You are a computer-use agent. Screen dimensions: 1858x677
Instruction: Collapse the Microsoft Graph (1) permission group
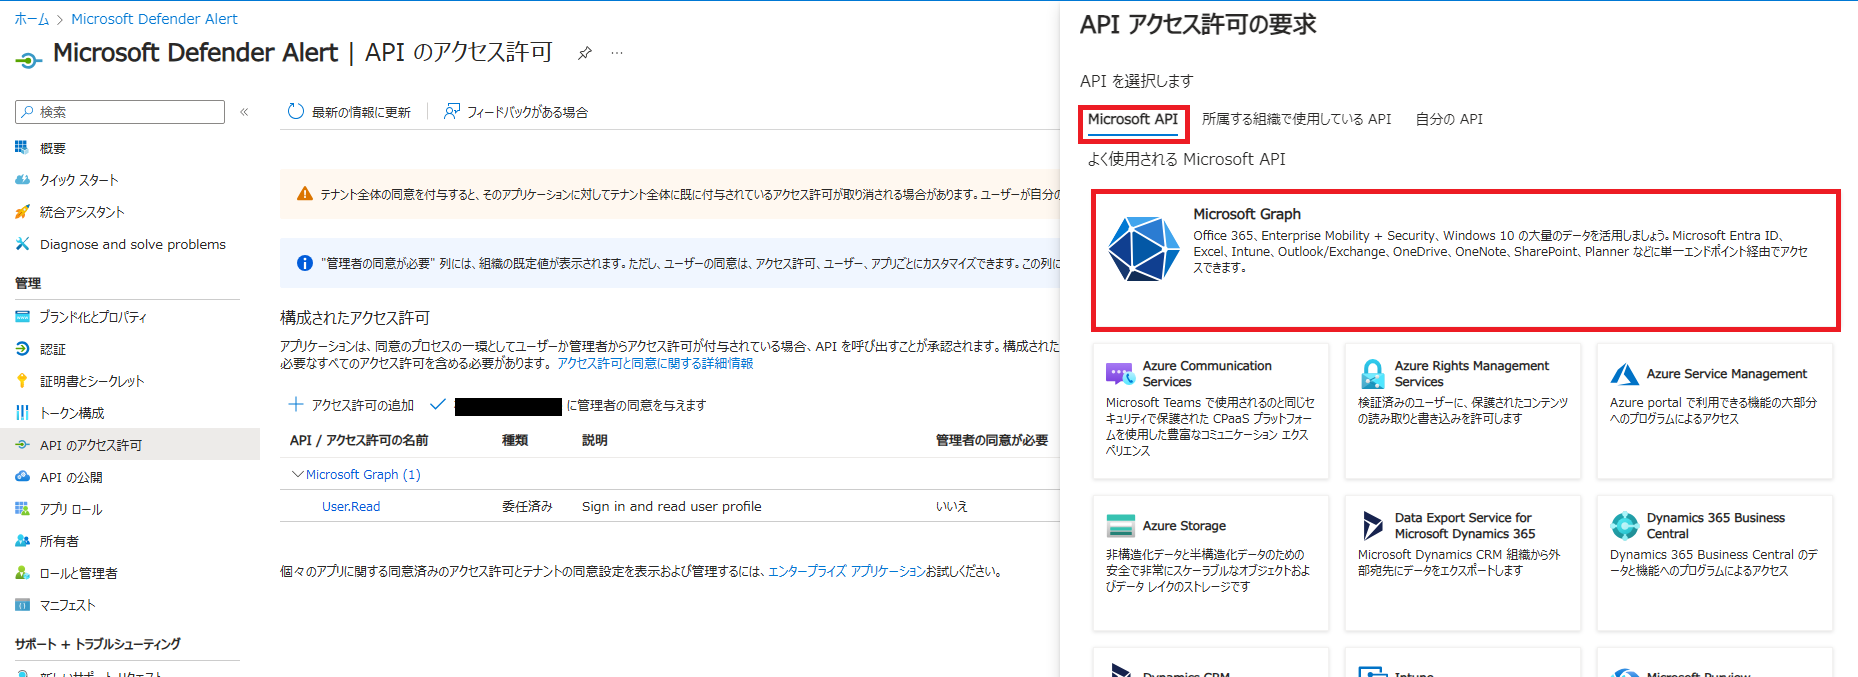point(297,474)
